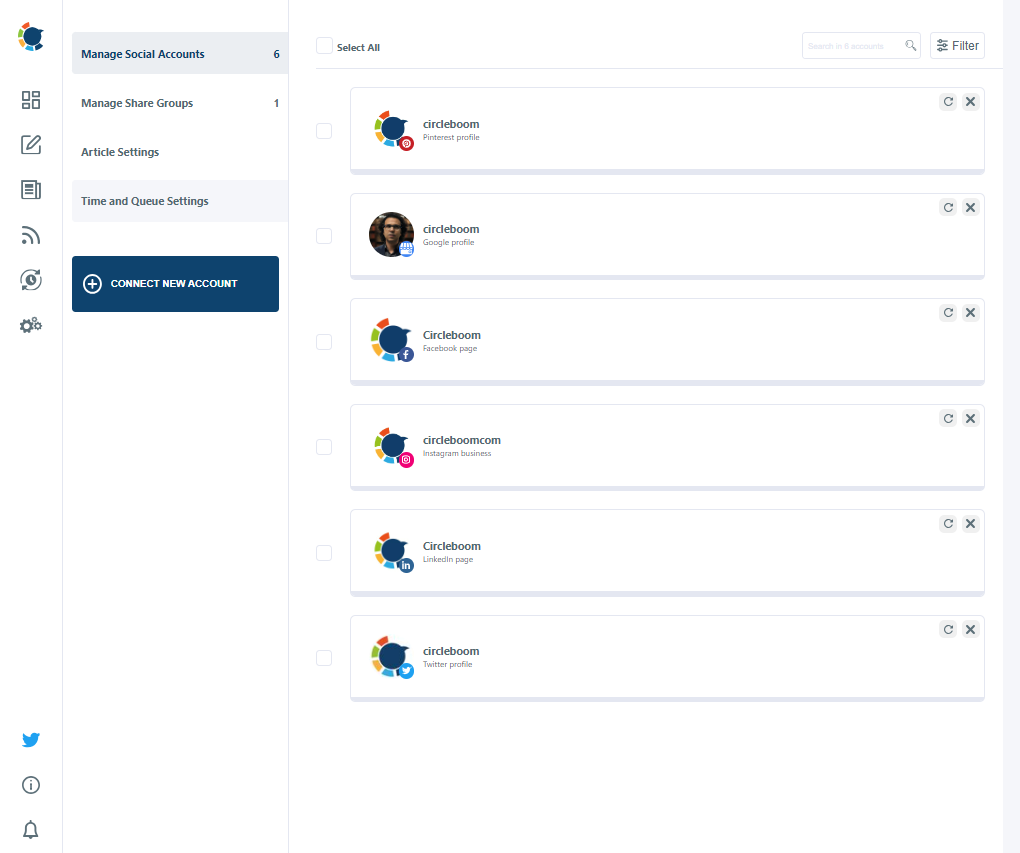This screenshot has width=1020, height=853.
Task: Check the circleboom Google profile account
Action: pyautogui.click(x=324, y=236)
